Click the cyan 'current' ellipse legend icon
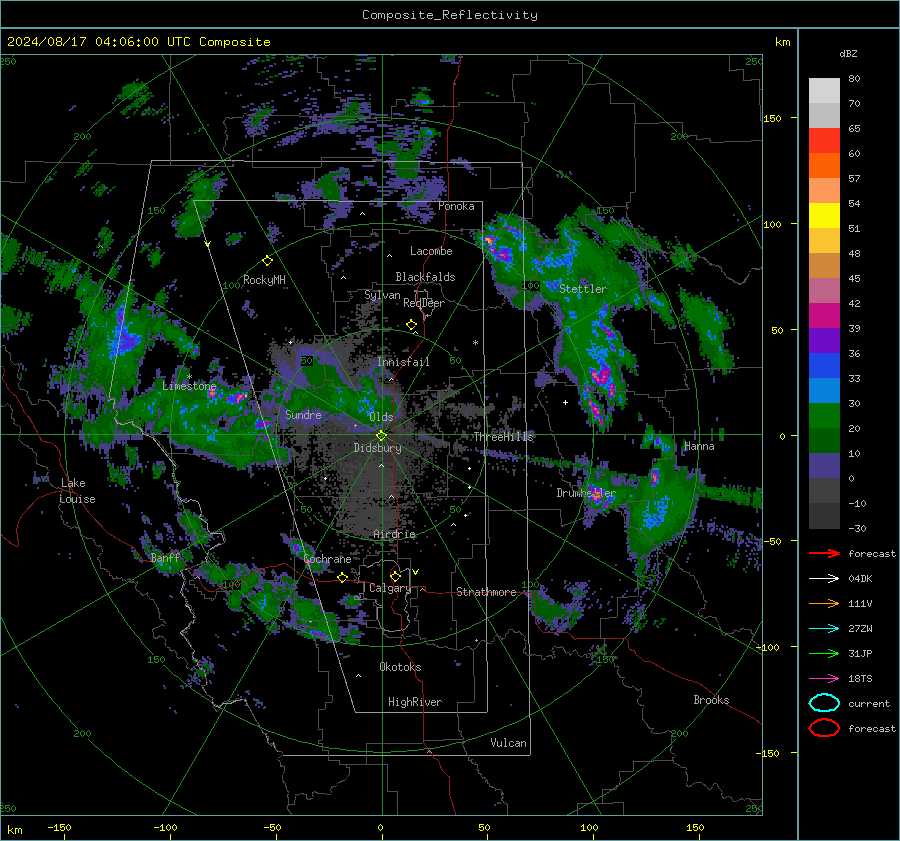Screen dimensions: 900x841 point(824,703)
